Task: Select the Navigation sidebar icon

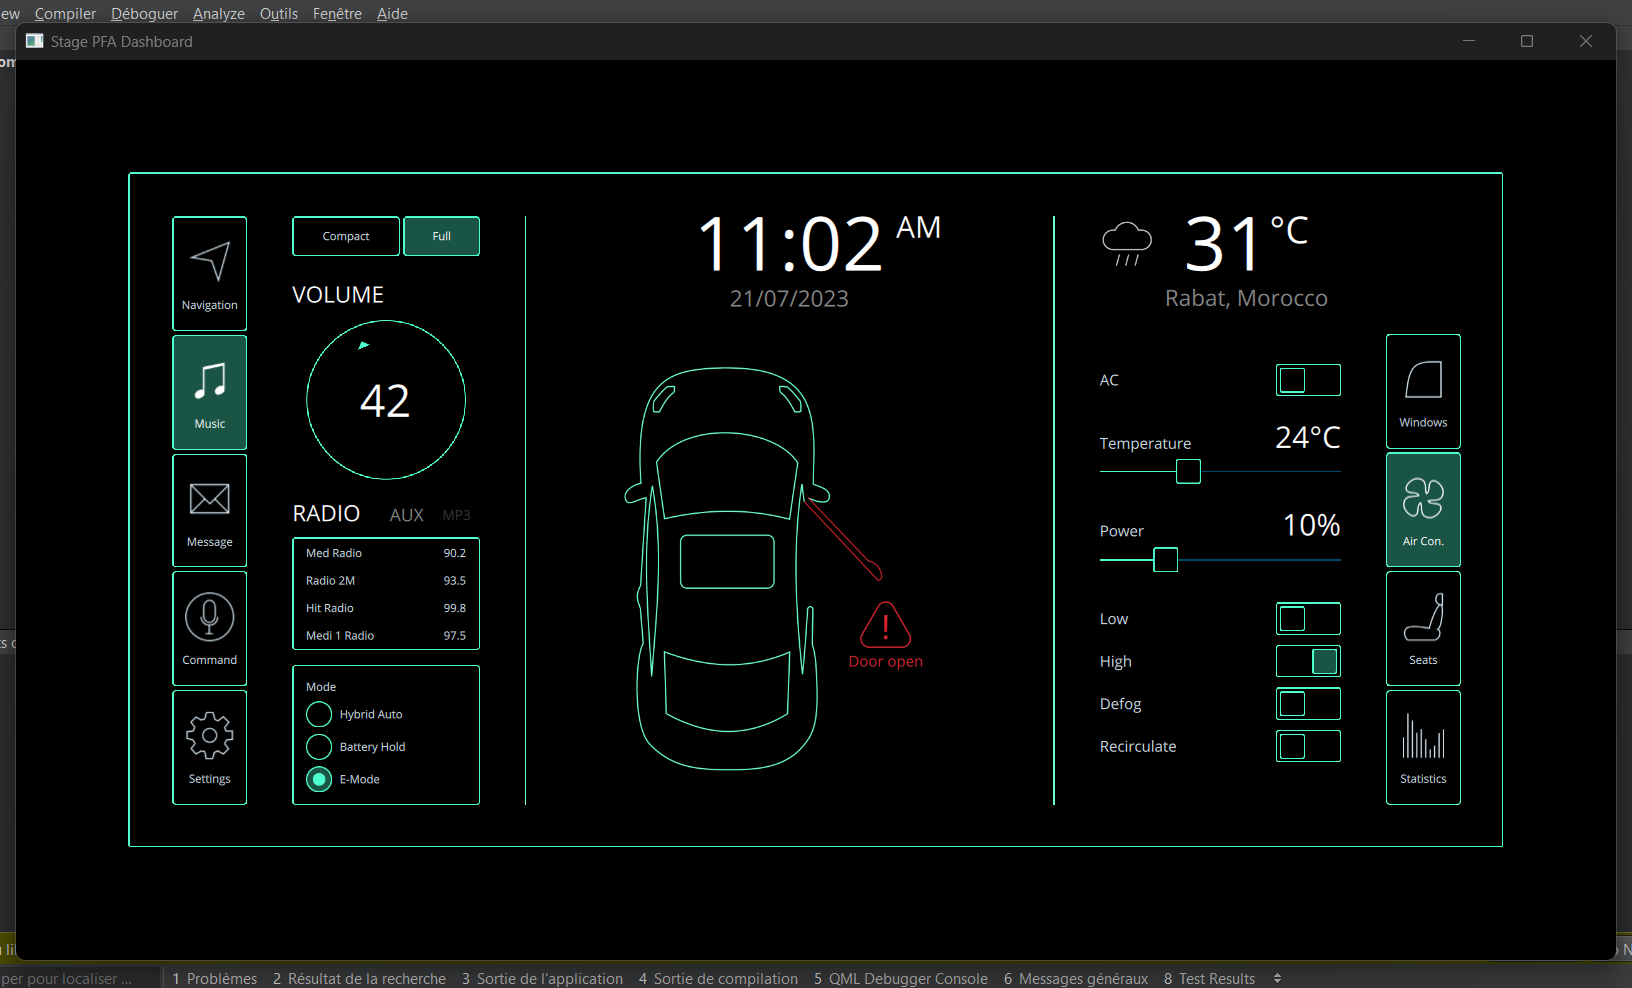Action: coord(209,272)
